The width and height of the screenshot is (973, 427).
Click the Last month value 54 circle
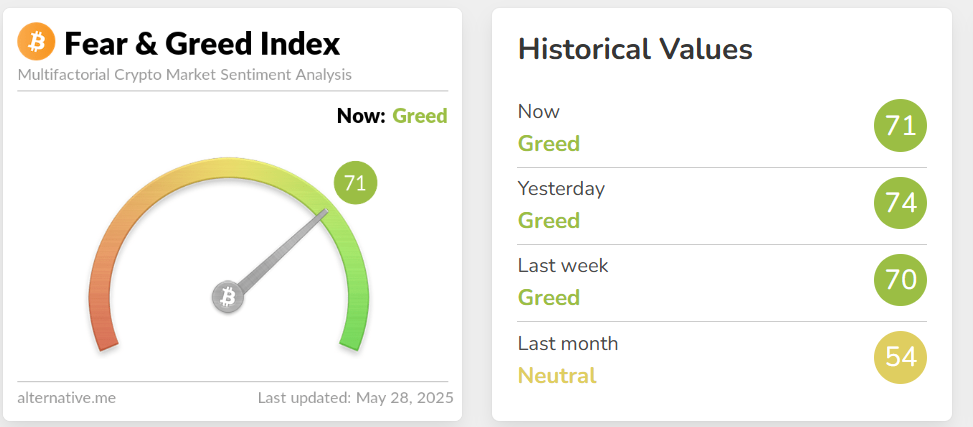click(x=900, y=357)
